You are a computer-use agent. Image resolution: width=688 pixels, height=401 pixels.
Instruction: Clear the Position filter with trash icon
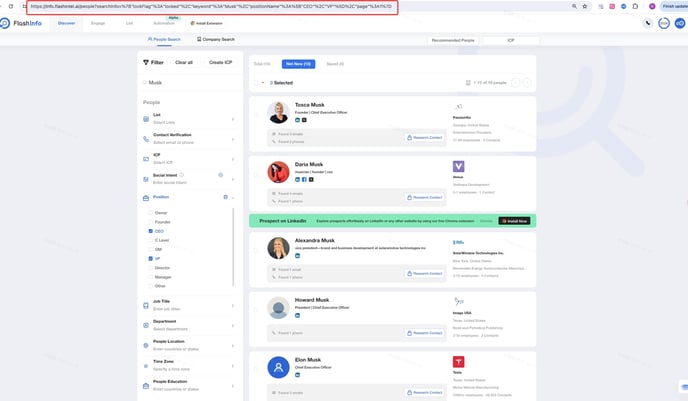coord(226,197)
